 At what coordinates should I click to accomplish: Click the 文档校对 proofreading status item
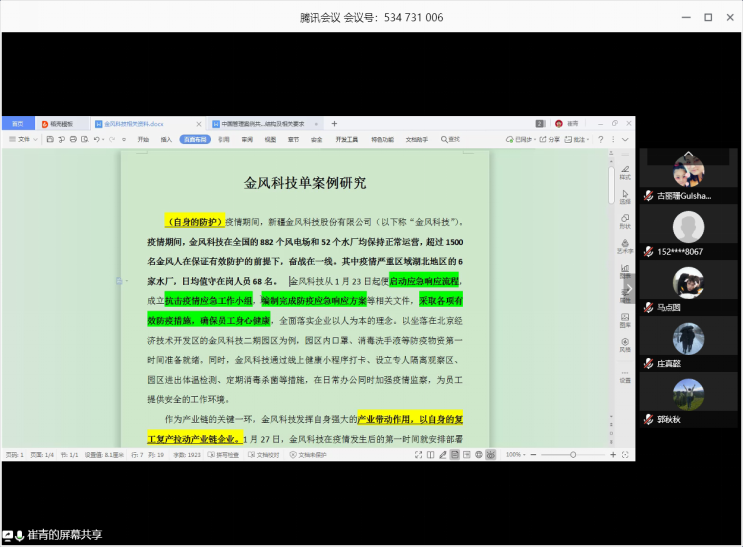tap(263, 455)
